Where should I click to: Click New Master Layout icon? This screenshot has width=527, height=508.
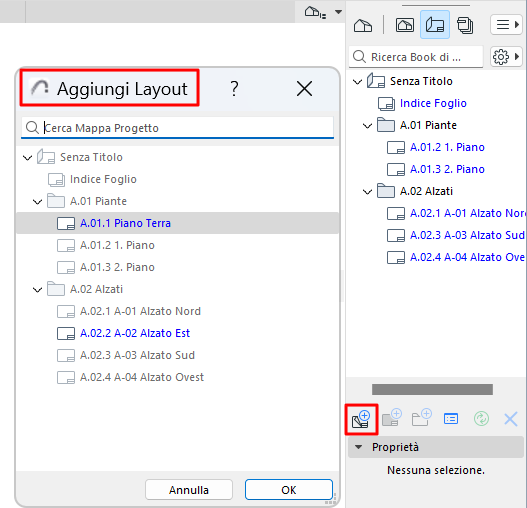coord(392,418)
